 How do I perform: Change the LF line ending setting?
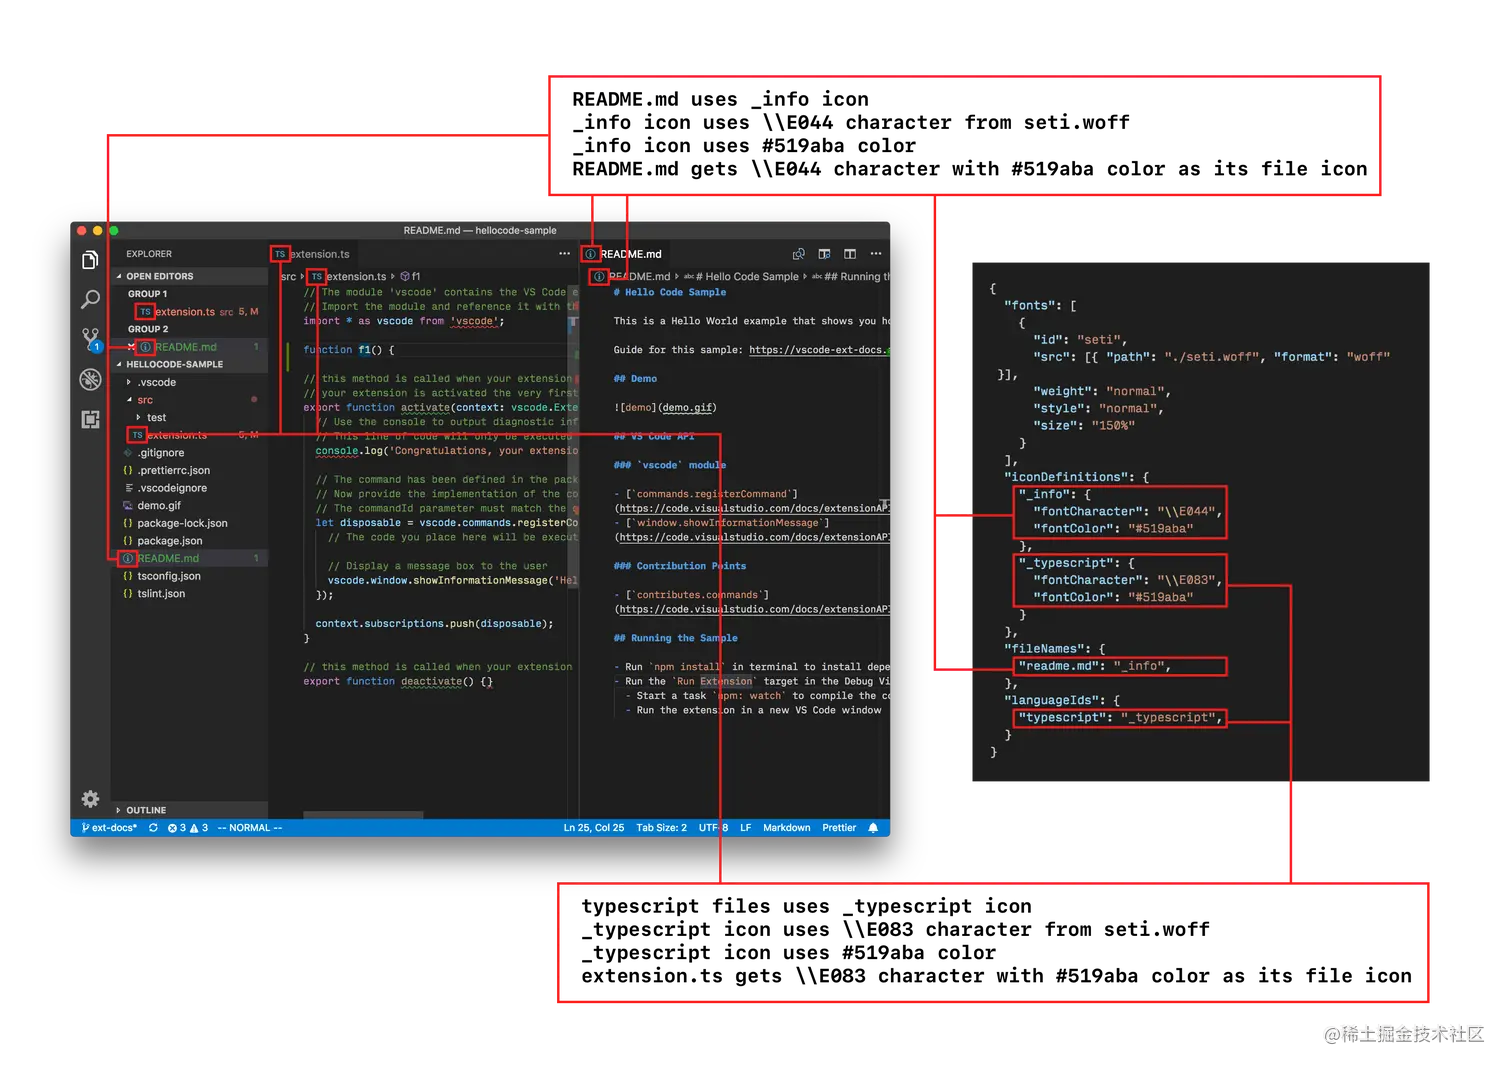[x=746, y=828]
